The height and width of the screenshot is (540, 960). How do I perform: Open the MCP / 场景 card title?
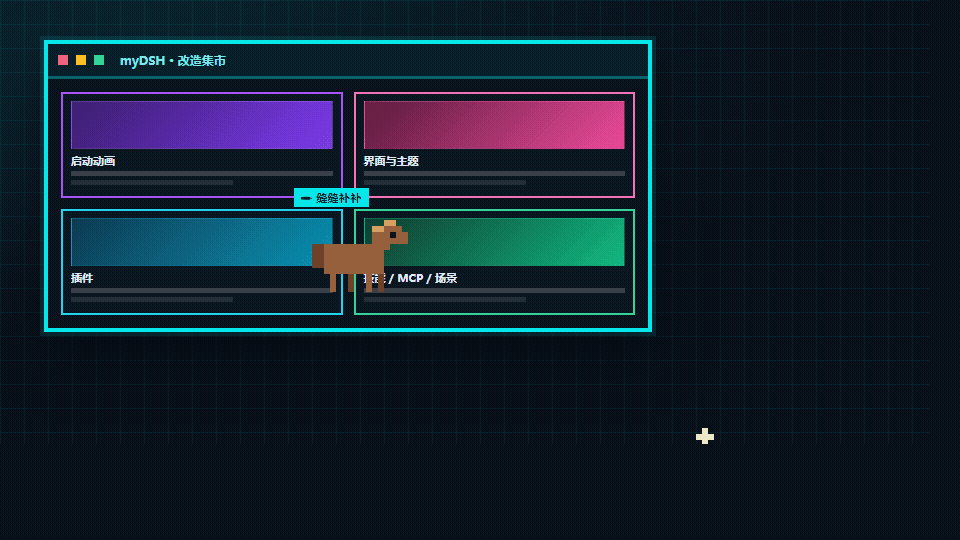click(x=411, y=278)
